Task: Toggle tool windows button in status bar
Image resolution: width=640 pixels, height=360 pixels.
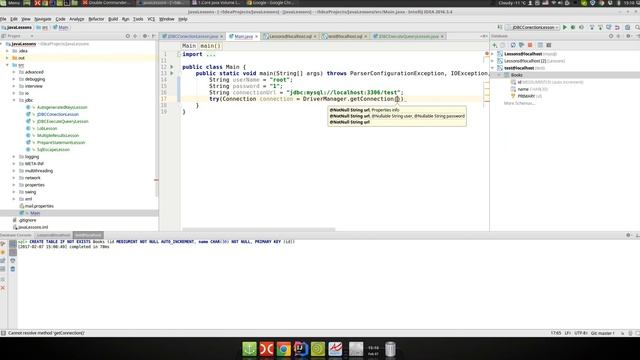Action: (x=3, y=333)
